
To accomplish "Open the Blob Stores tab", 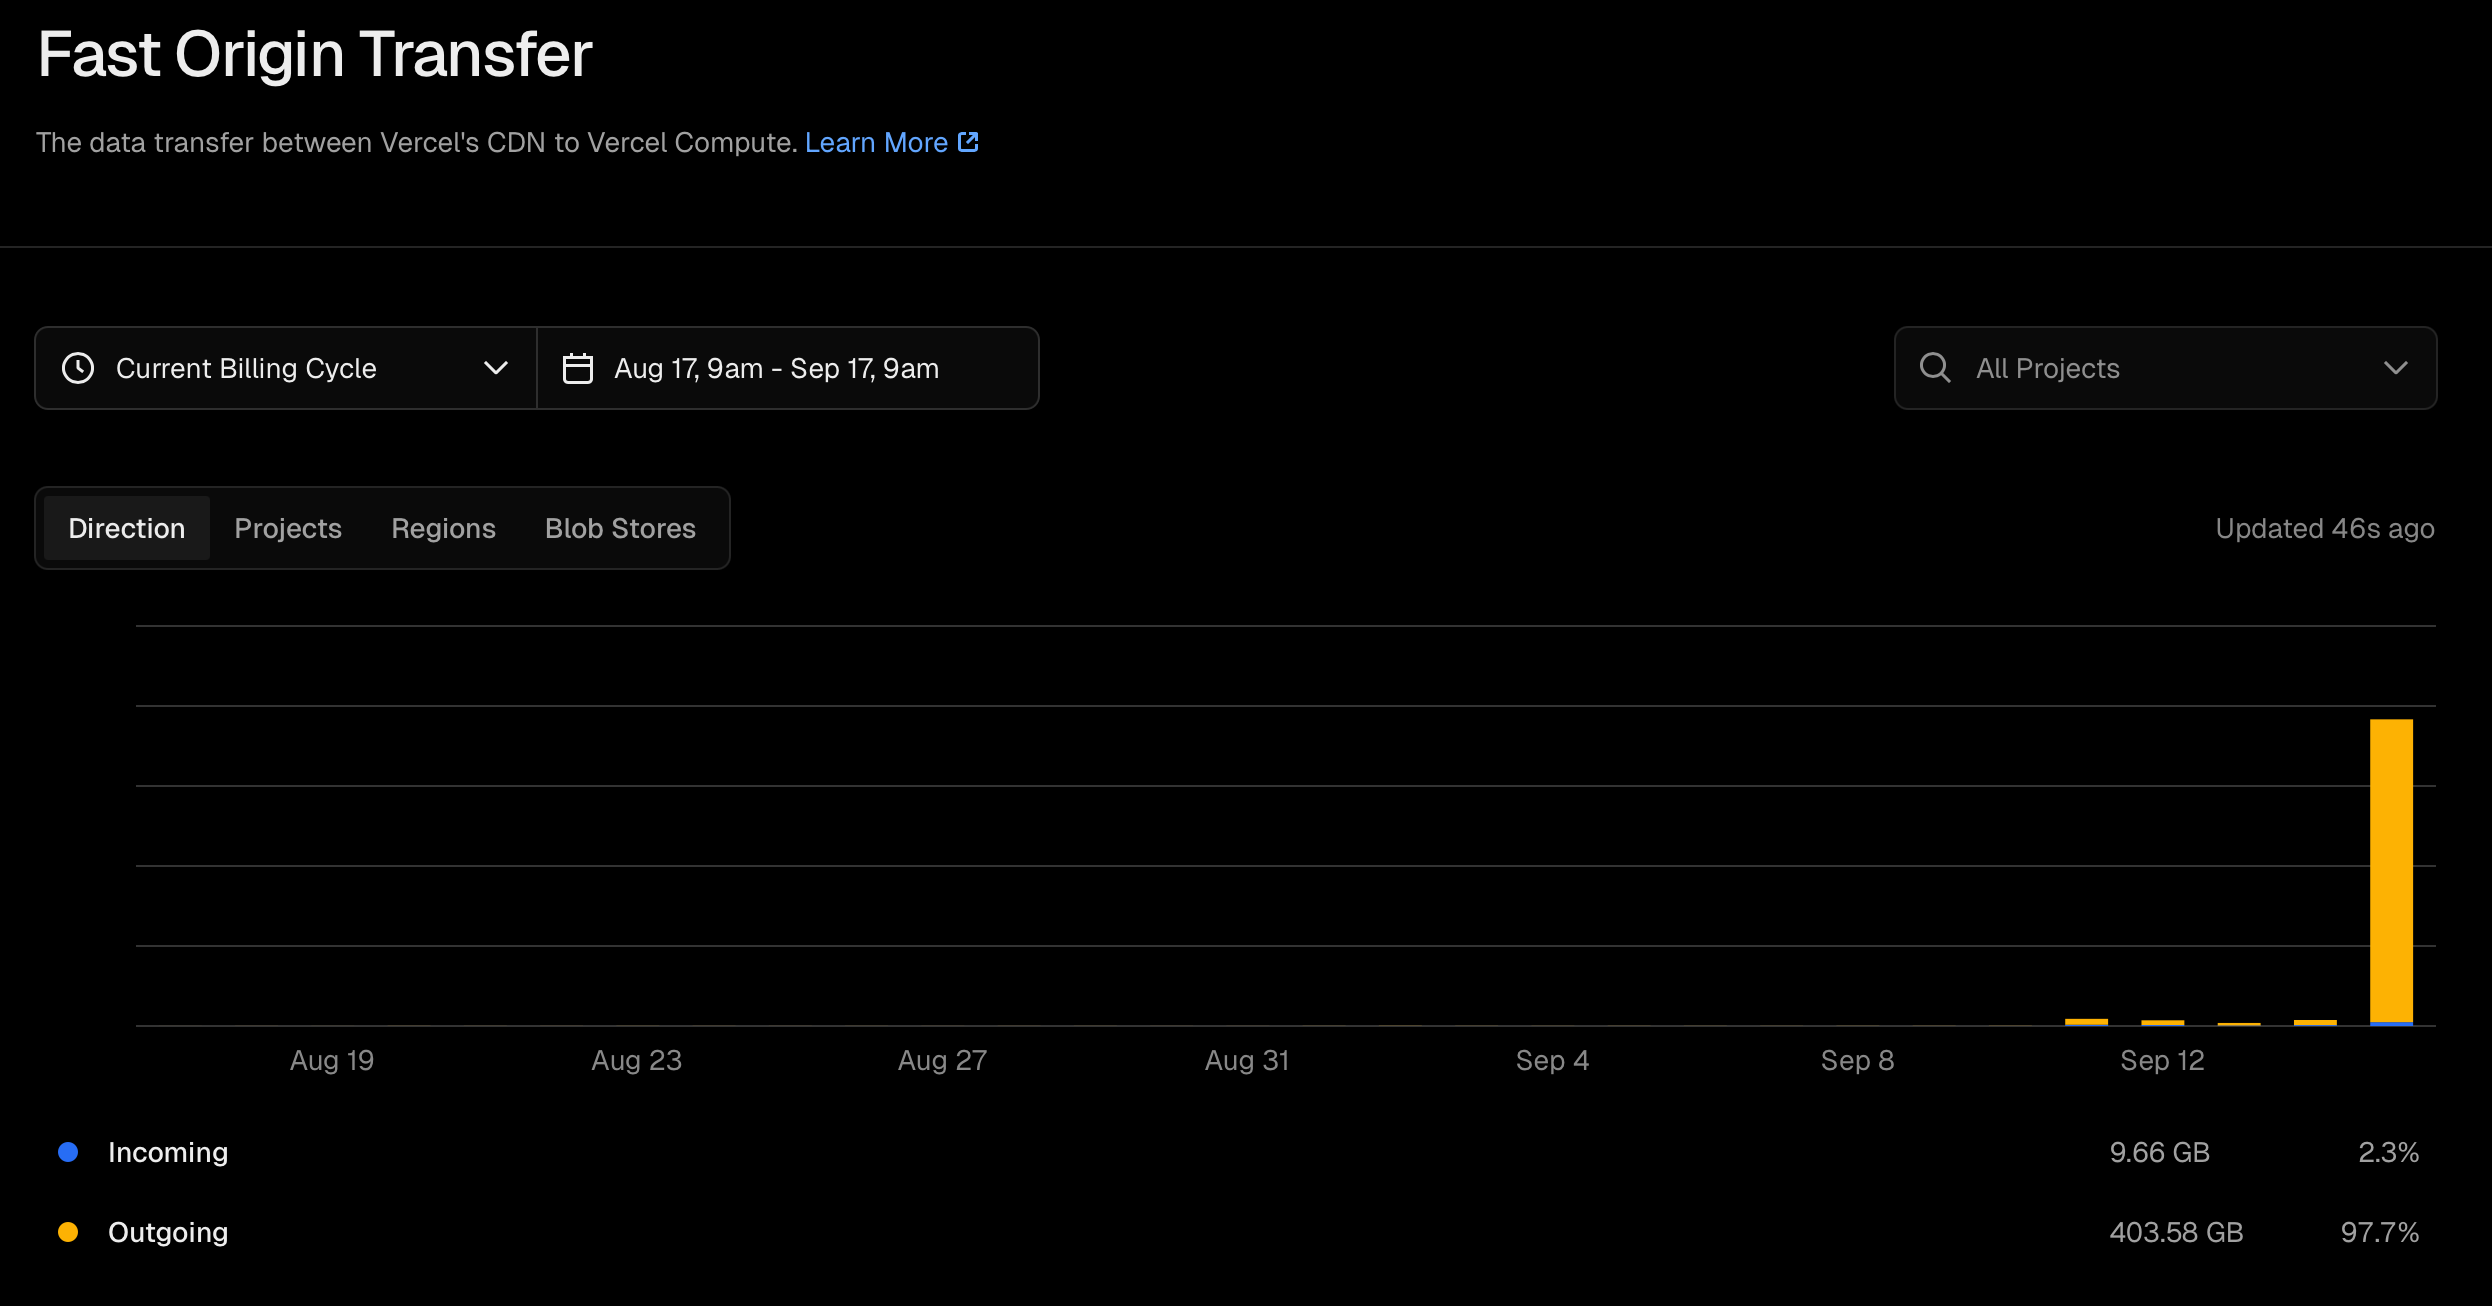I will (620, 528).
